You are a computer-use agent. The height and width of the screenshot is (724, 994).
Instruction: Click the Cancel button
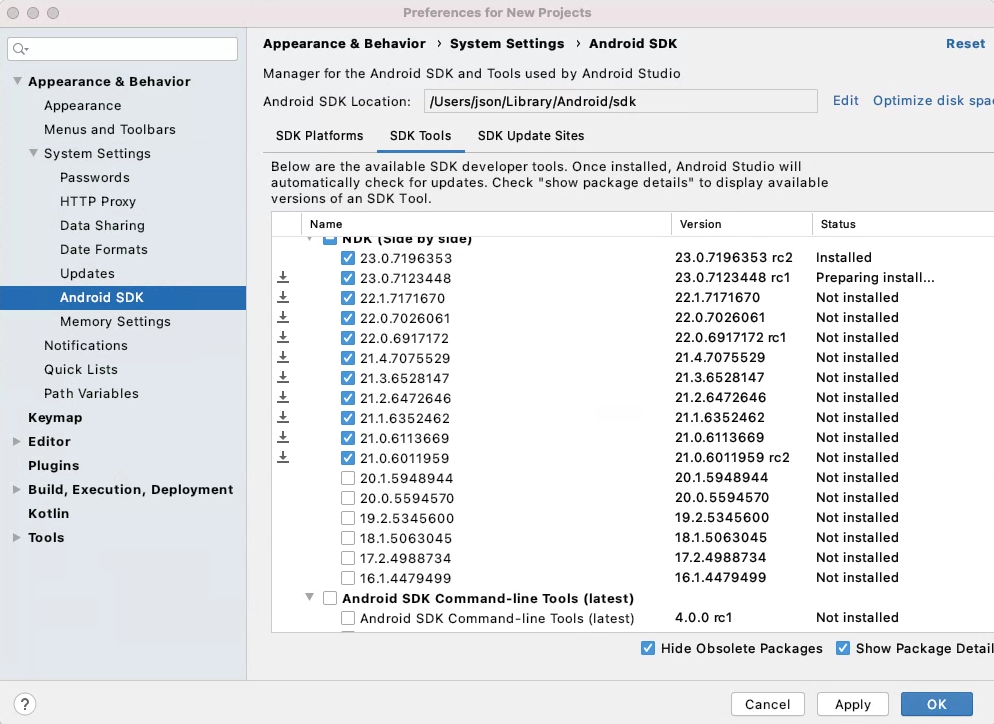[x=767, y=704]
